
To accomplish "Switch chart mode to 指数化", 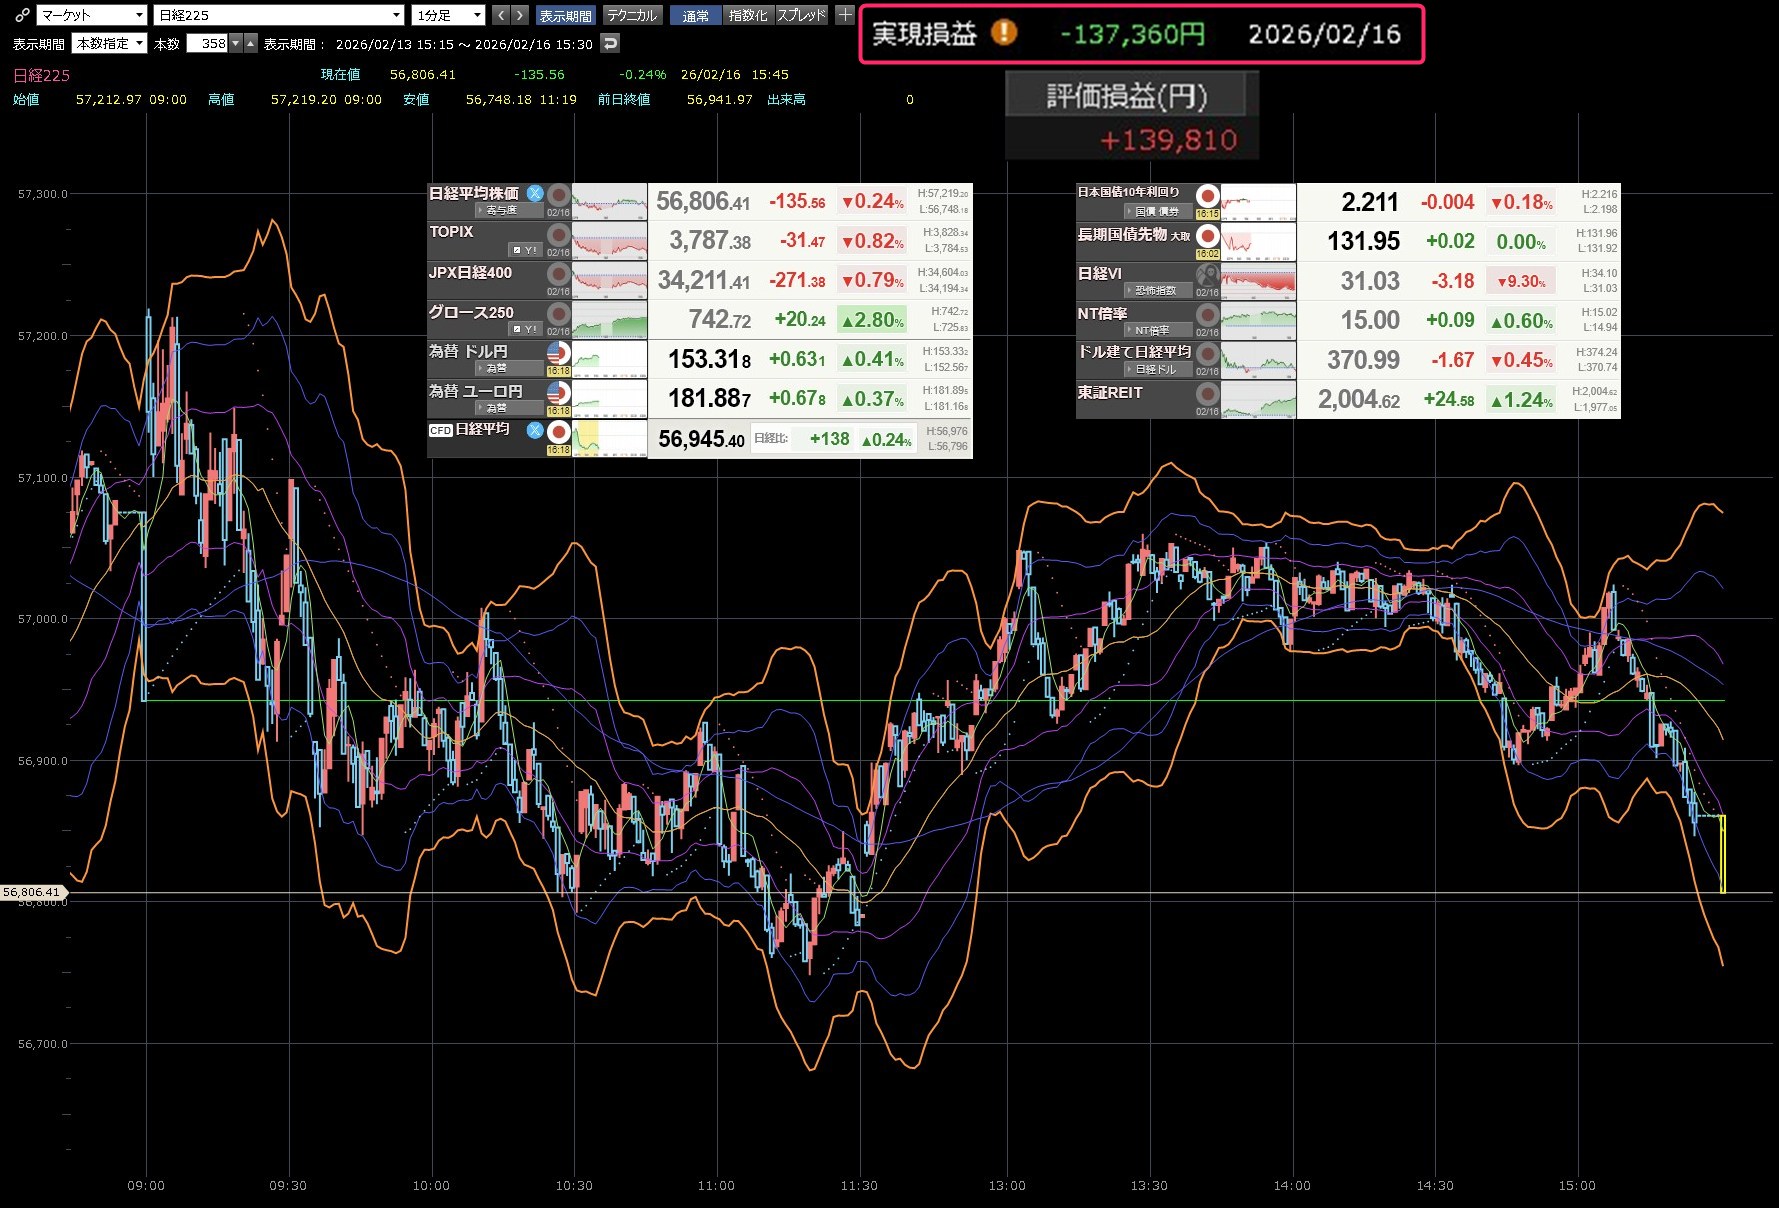I will 748,15.
